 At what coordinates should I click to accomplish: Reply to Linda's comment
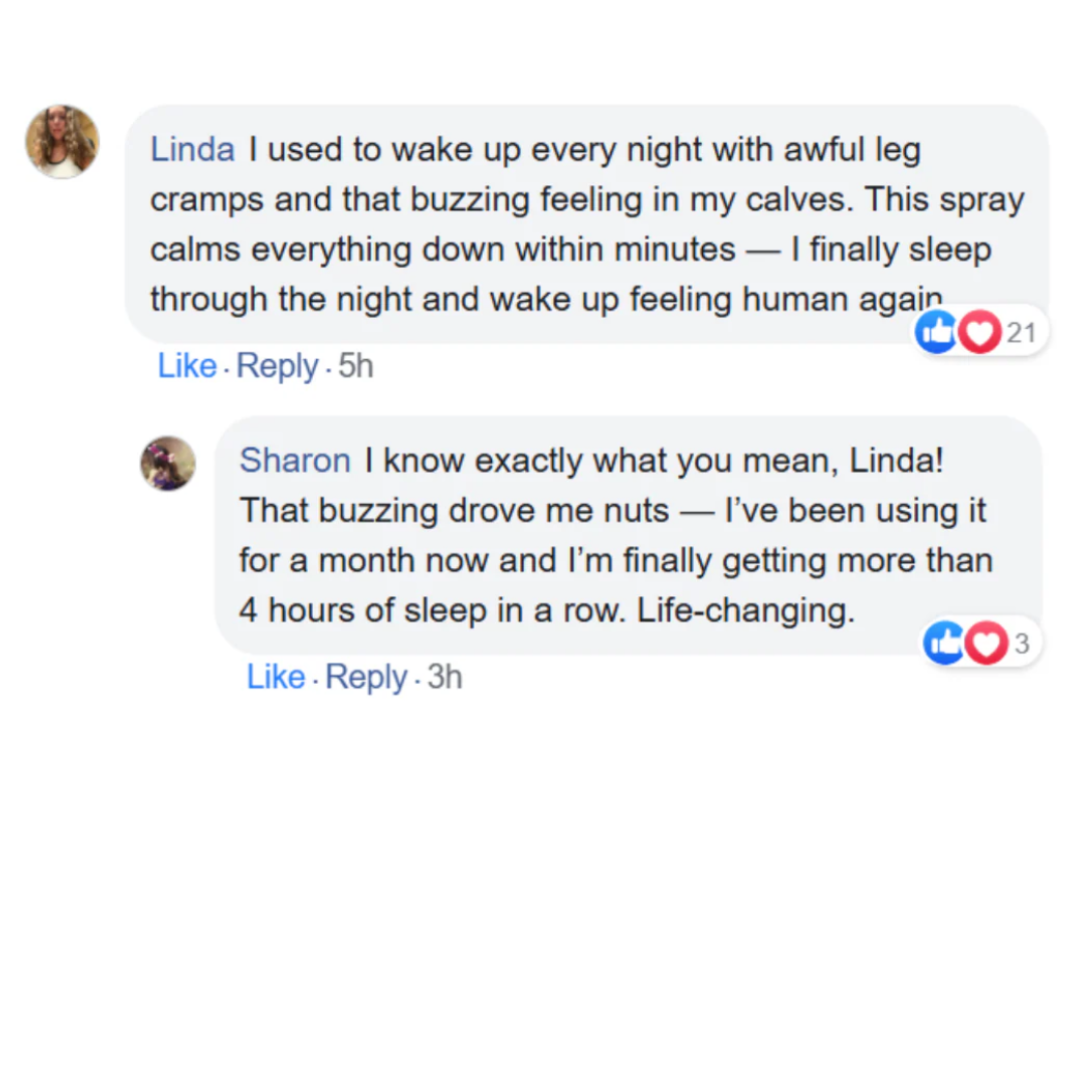point(277,366)
